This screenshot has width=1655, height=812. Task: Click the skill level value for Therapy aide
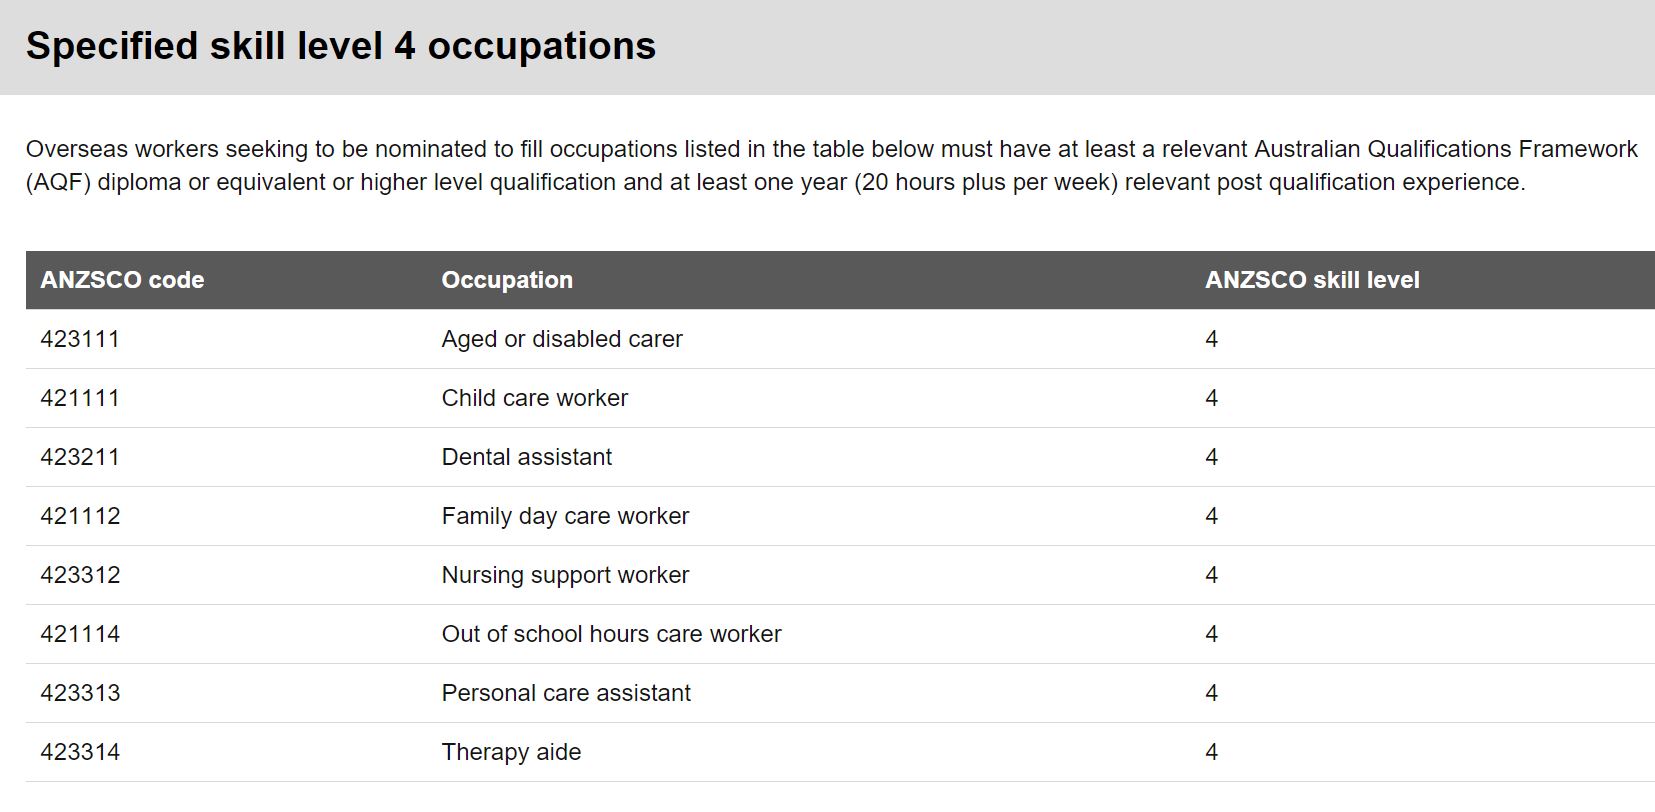1211,752
